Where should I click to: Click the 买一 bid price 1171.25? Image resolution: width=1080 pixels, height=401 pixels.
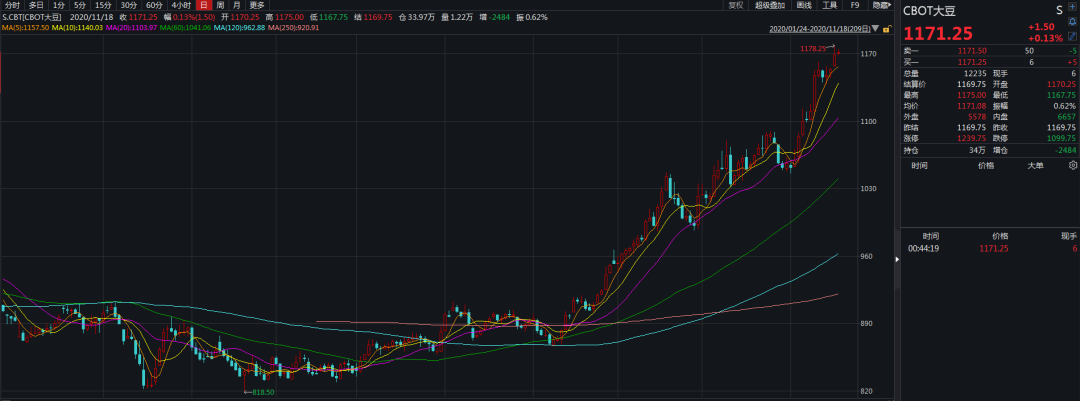(972, 62)
